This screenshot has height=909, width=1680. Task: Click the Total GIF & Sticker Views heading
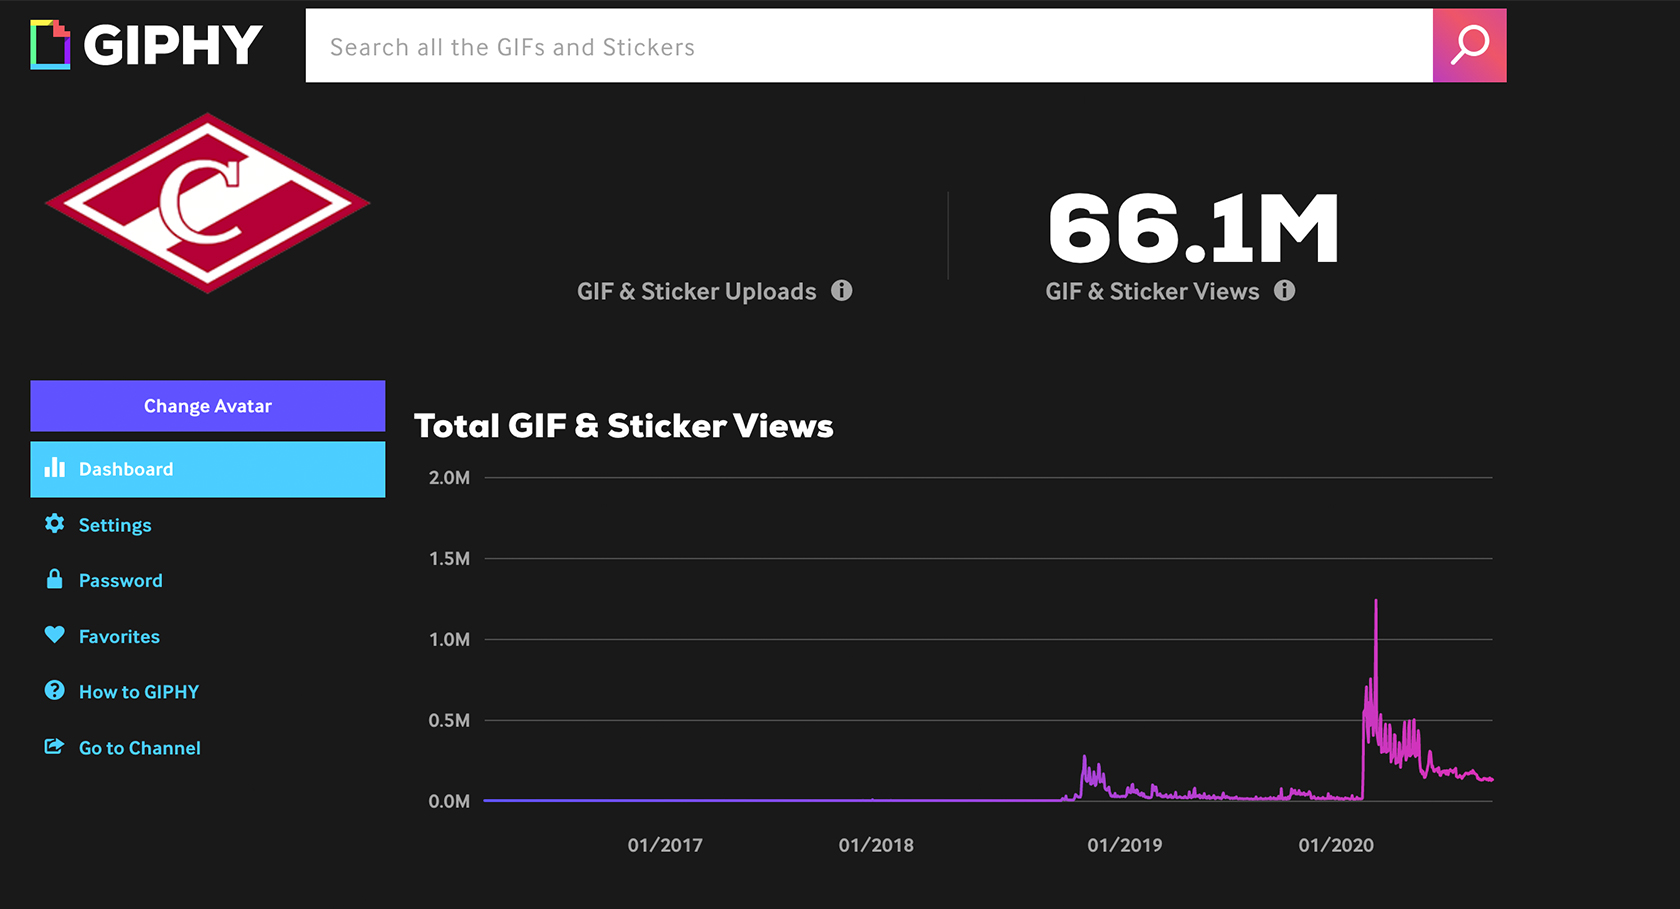click(624, 426)
